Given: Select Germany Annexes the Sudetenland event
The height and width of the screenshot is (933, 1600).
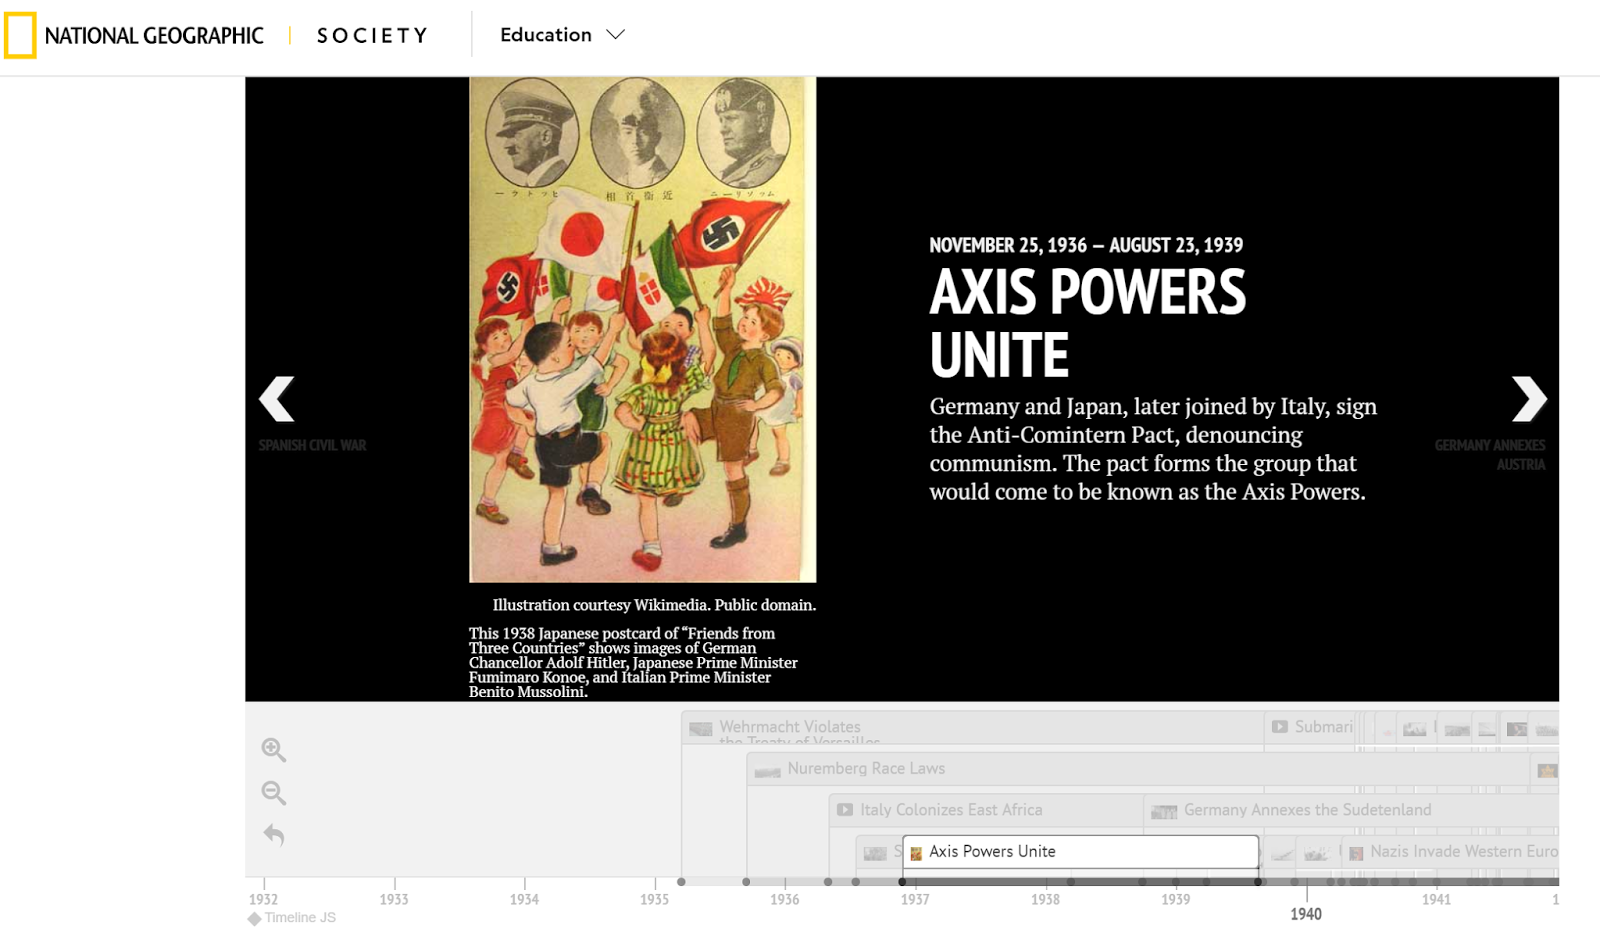Looking at the screenshot, I should coord(1350,810).
